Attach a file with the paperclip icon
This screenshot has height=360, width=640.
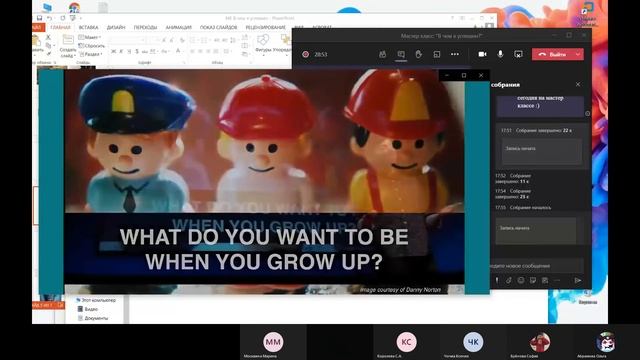click(509, 280)
